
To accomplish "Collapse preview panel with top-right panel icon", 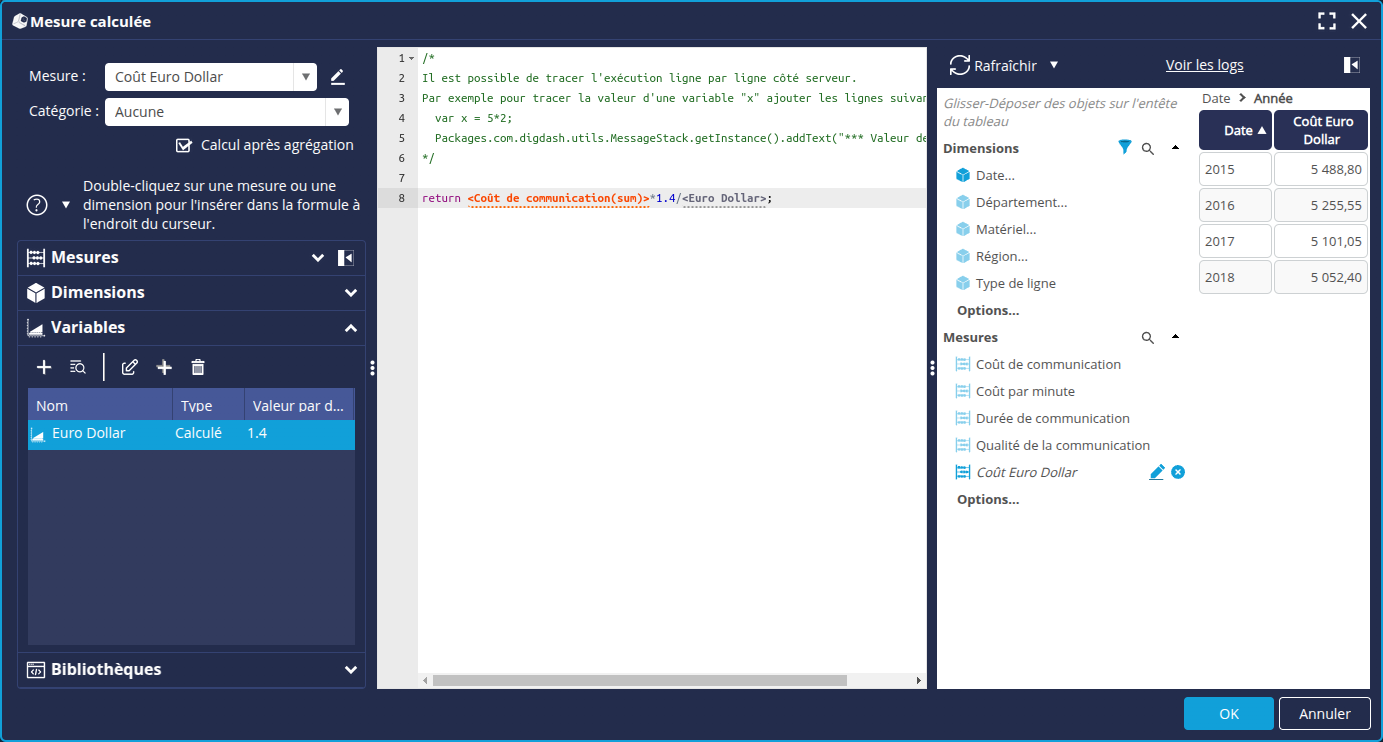I will pos(1351,65).
